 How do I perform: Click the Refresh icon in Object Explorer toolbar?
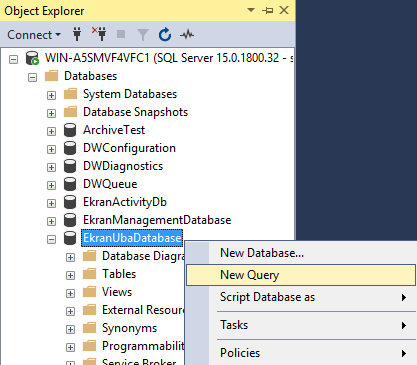click(x=165, y=34)
